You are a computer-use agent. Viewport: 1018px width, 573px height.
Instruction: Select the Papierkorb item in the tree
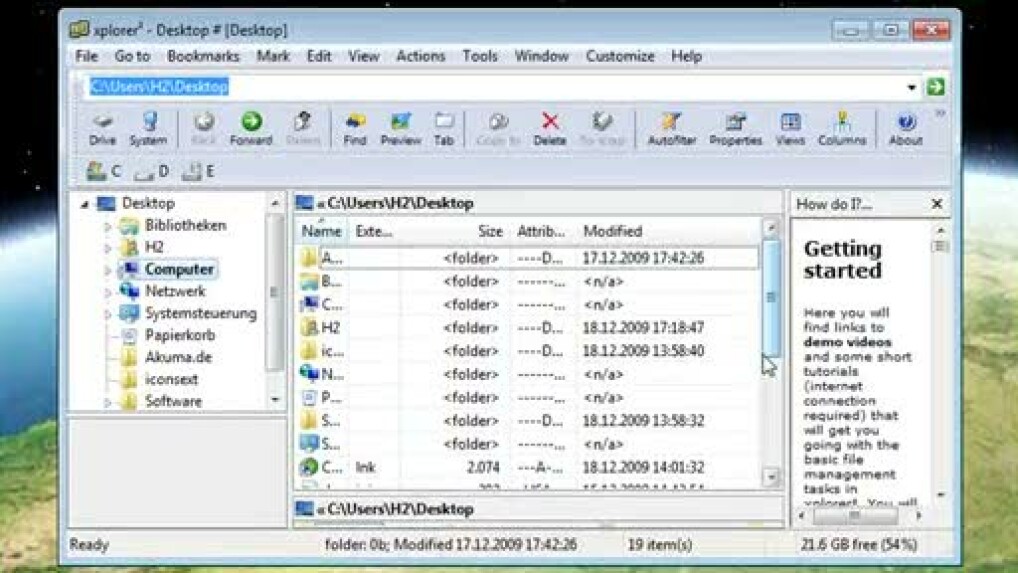[x=179, y=335]
